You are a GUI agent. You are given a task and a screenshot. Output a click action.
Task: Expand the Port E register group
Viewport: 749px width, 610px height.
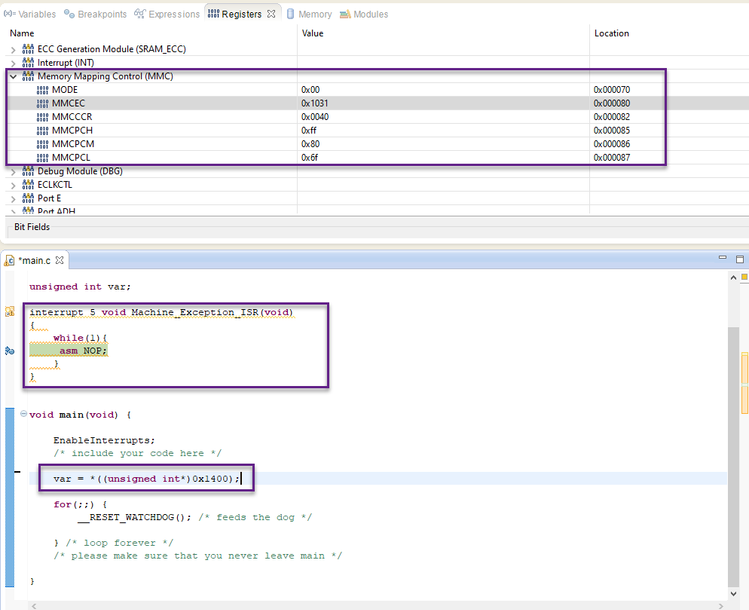coord(13,198)
